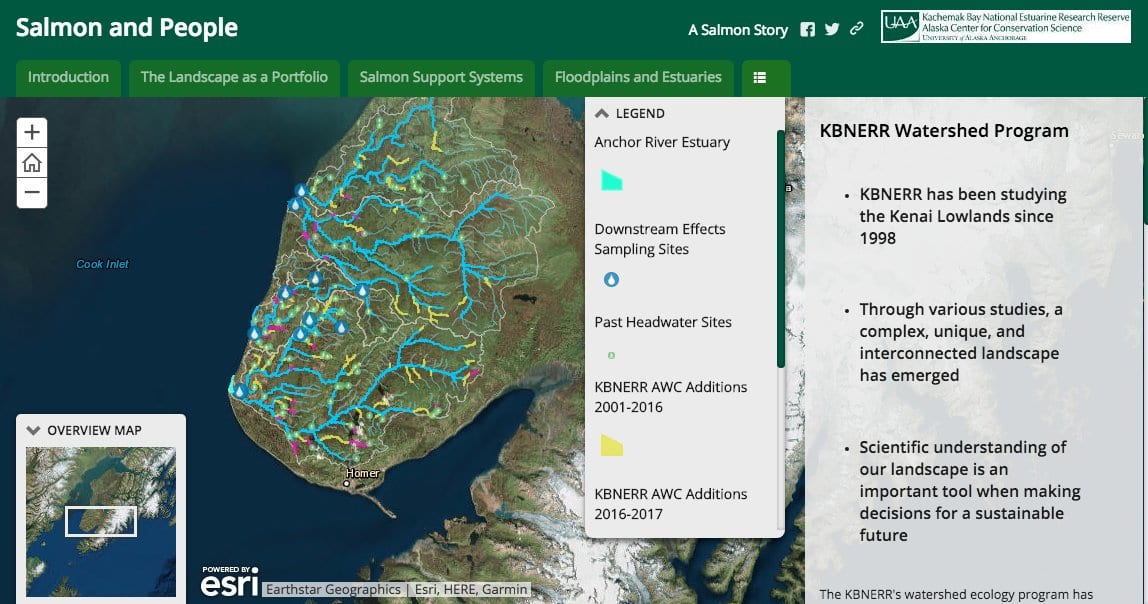Screen dimensions: 1148x604
Task: Click the yellow AWC Additions 2001-2016 swatch
Action: click(611, 446)
